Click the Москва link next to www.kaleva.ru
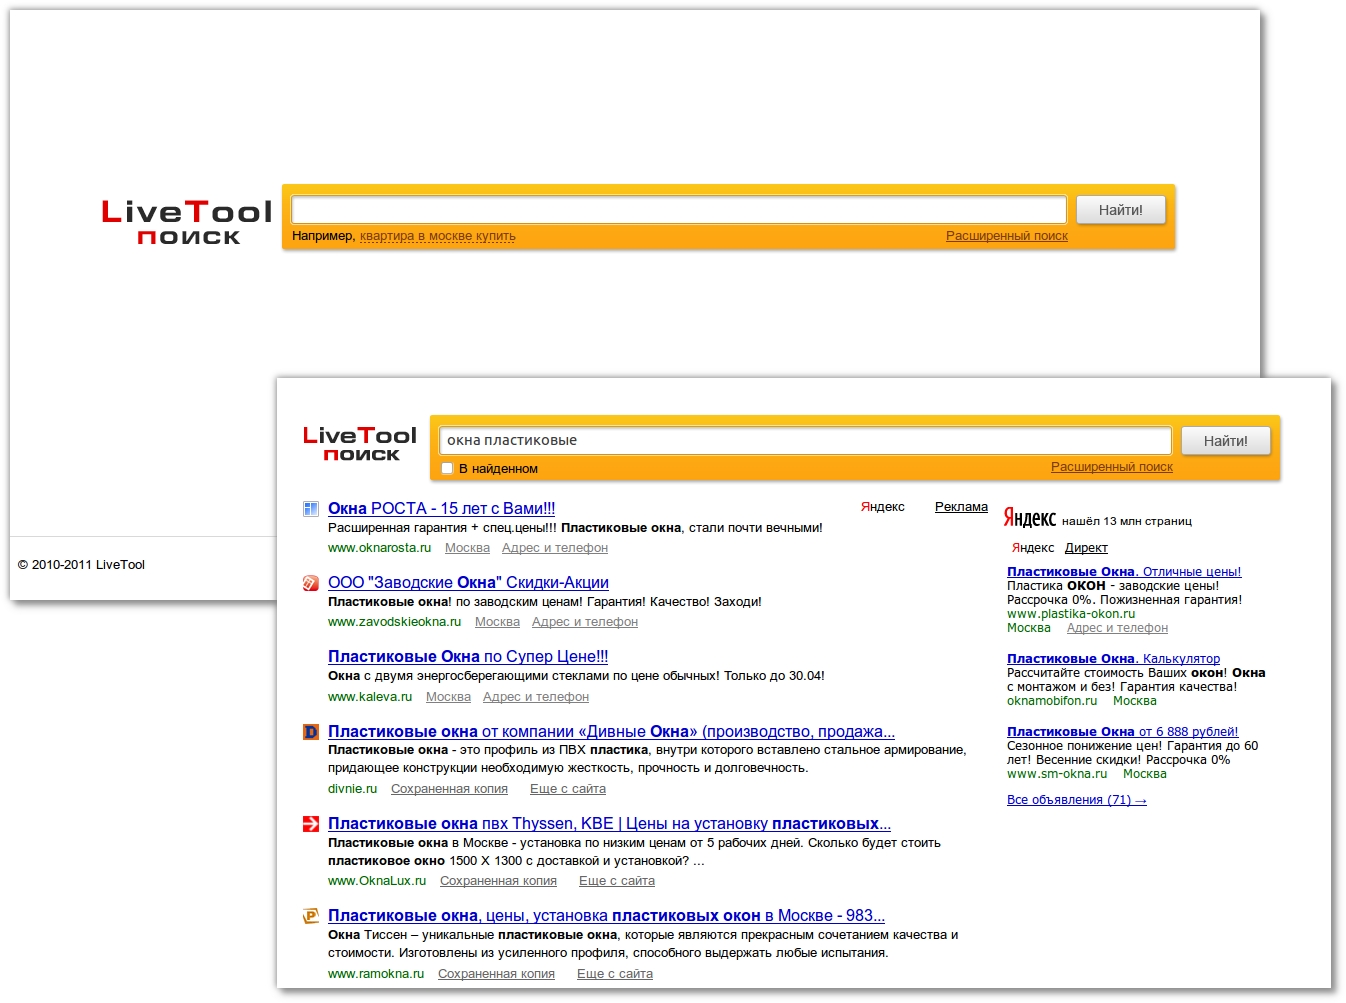 click(448, 697)
